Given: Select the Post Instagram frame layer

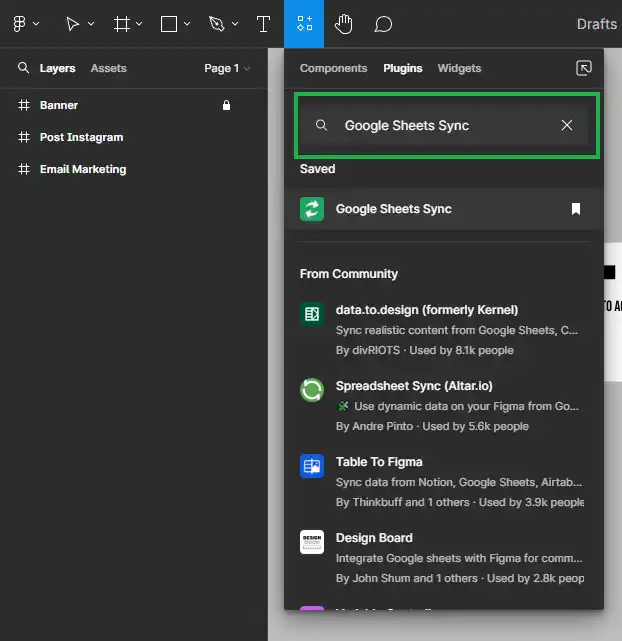Looking at the screenshot, I should tap(81, 137).
